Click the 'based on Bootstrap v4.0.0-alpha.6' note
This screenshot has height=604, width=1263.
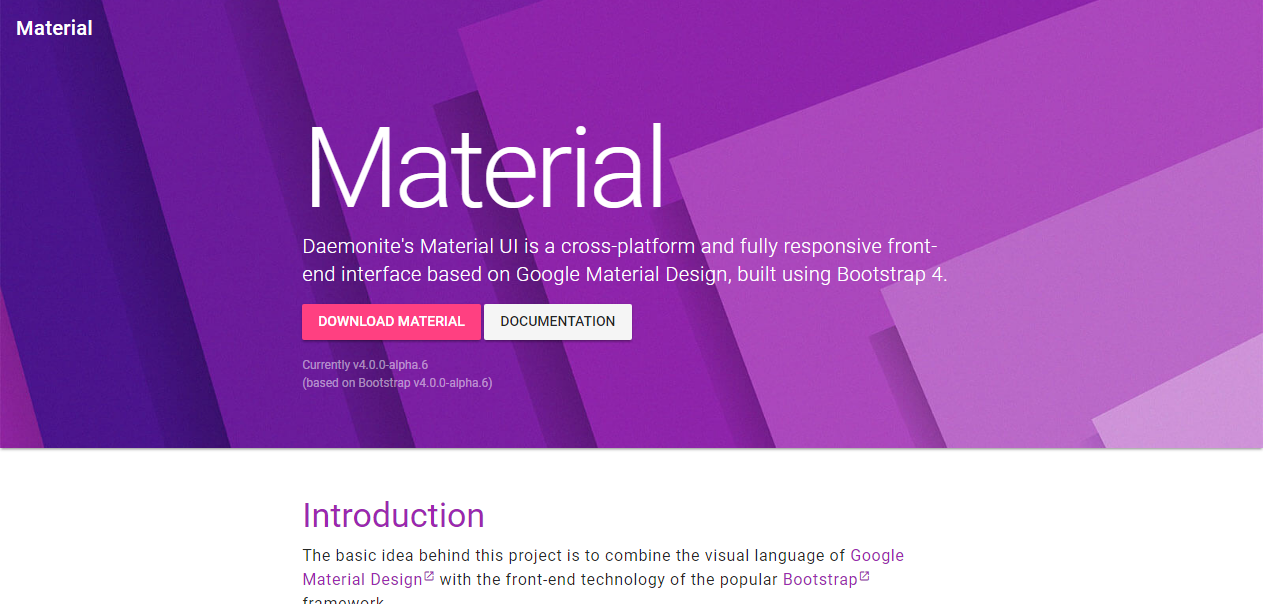pos(397,383)
